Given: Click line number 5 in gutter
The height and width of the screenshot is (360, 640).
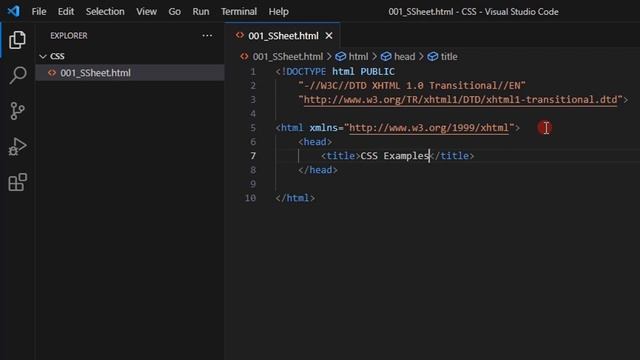Looking at the screenshot, I should tap(253, 128).
